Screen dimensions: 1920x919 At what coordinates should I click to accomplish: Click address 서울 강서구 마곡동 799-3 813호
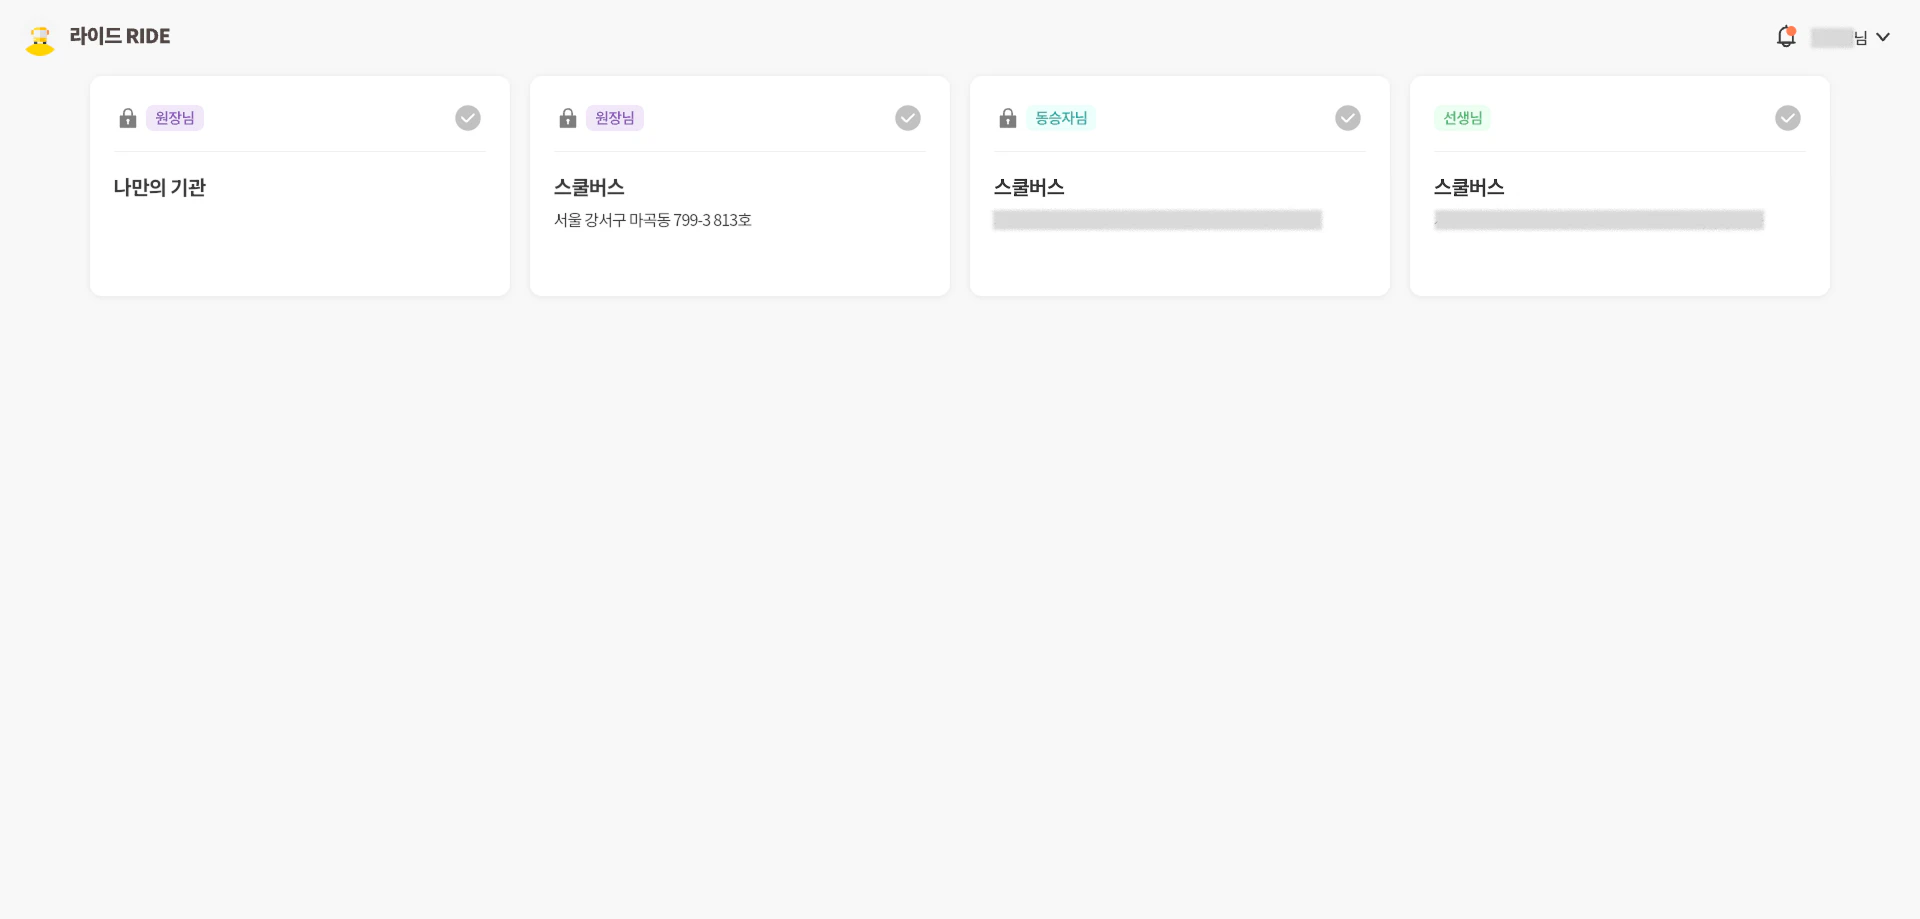[x=653, y=220]
